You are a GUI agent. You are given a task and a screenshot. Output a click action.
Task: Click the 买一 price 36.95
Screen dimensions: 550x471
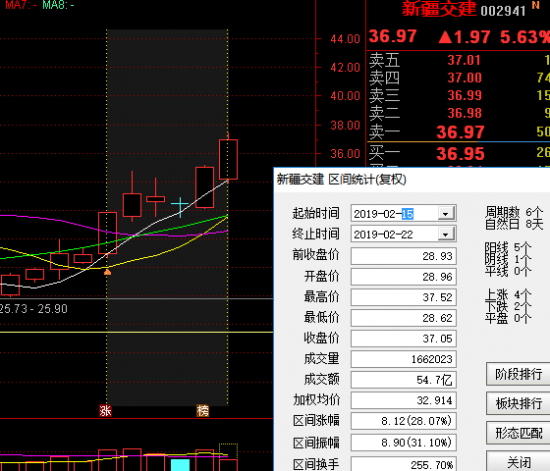point(461,154)
